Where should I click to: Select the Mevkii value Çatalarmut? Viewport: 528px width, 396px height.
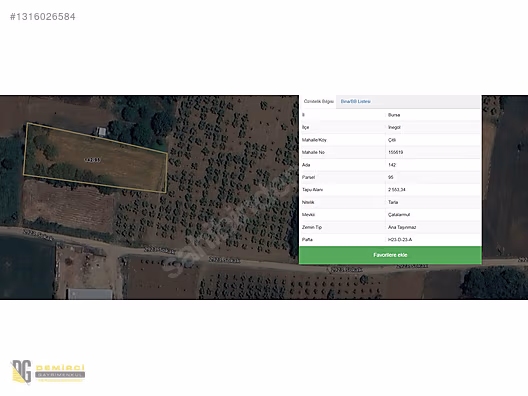click(399, 214)
